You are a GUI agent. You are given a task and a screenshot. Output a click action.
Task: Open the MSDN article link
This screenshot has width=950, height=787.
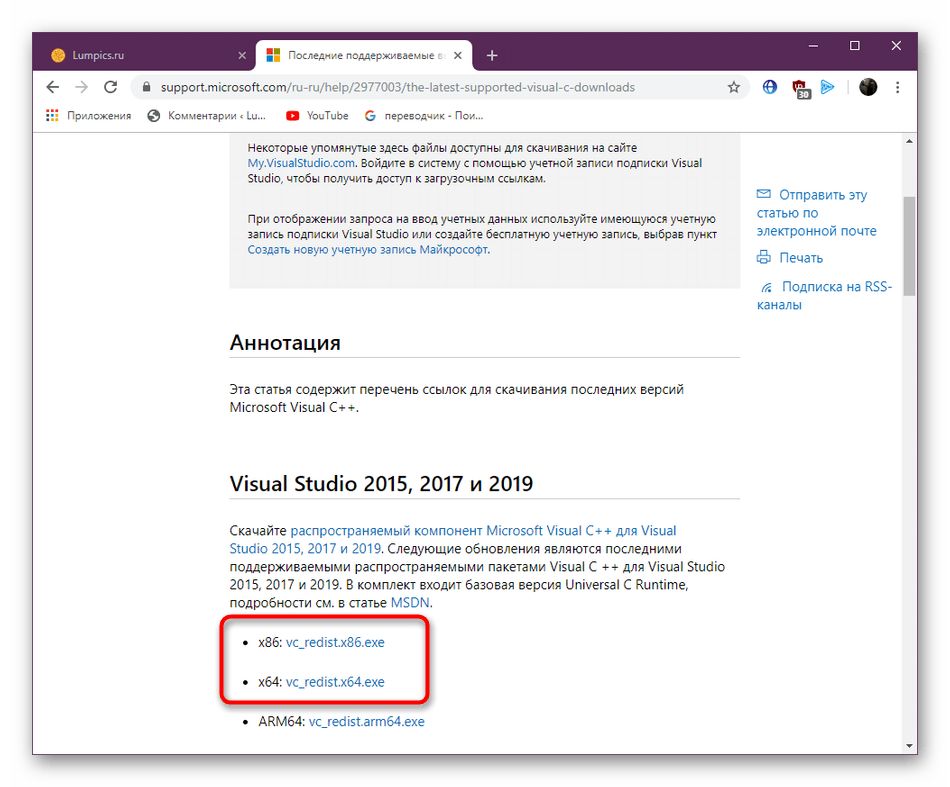(x=410, y=602)
